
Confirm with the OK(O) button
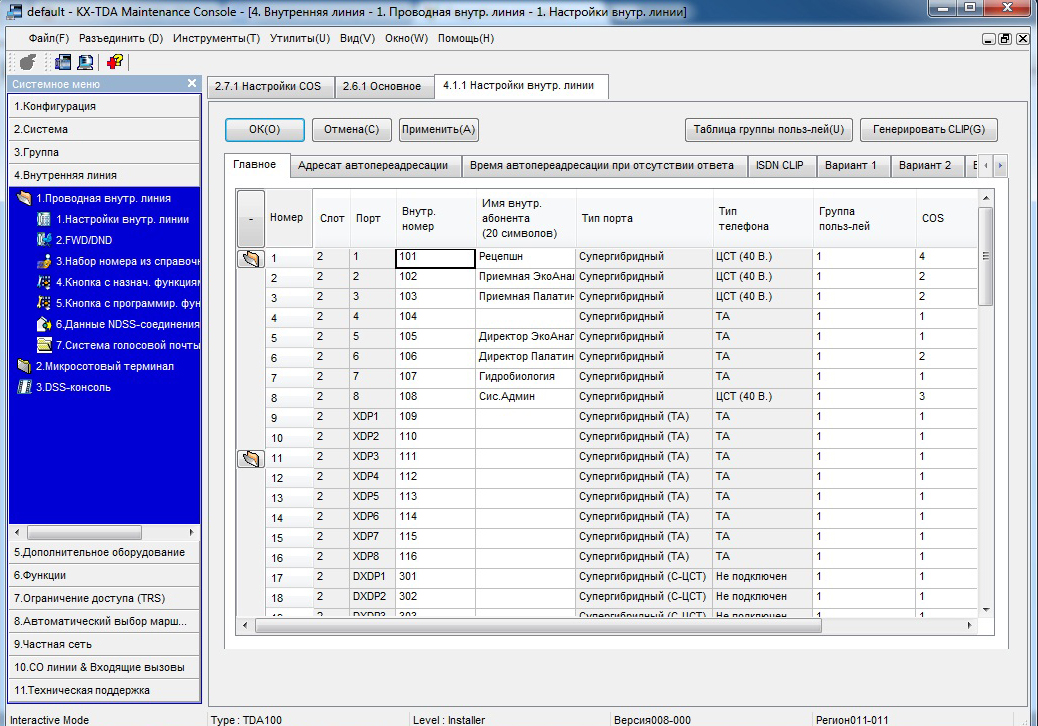point(265,130)
